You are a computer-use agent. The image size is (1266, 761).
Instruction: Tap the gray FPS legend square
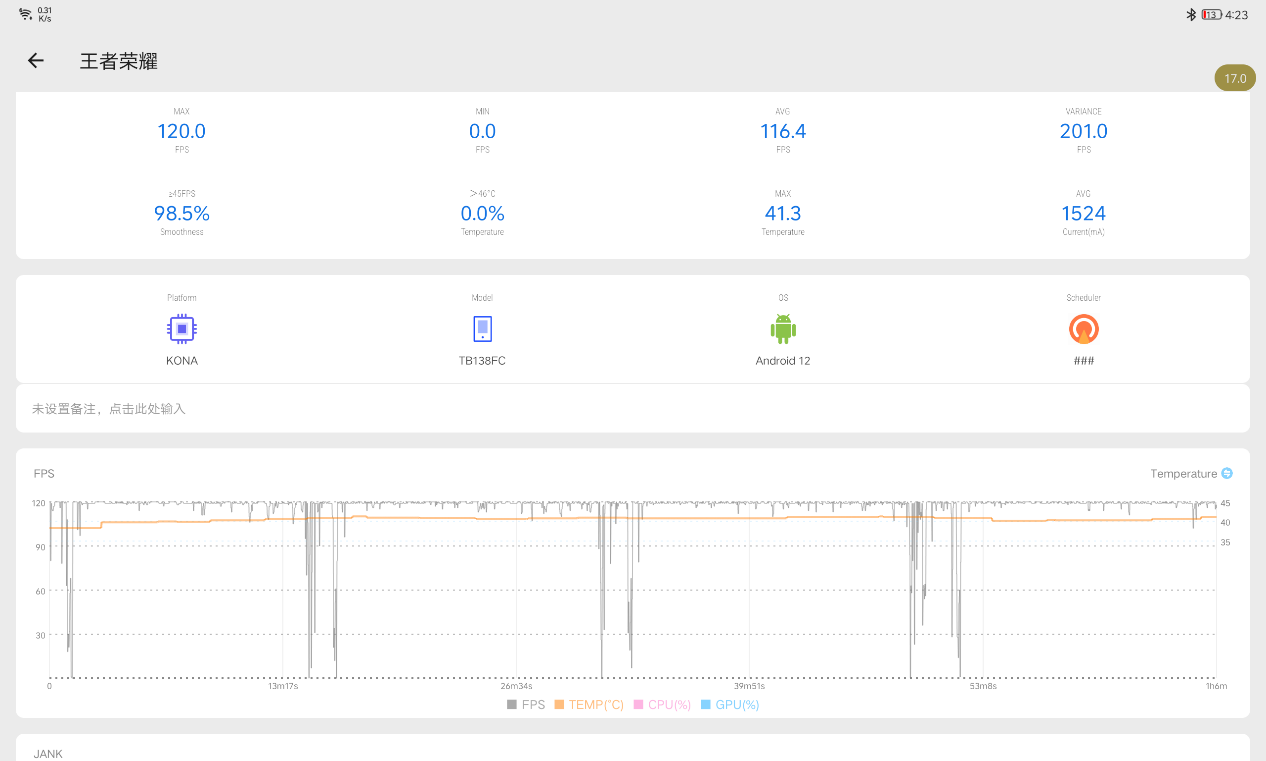(x=512, y=704)
